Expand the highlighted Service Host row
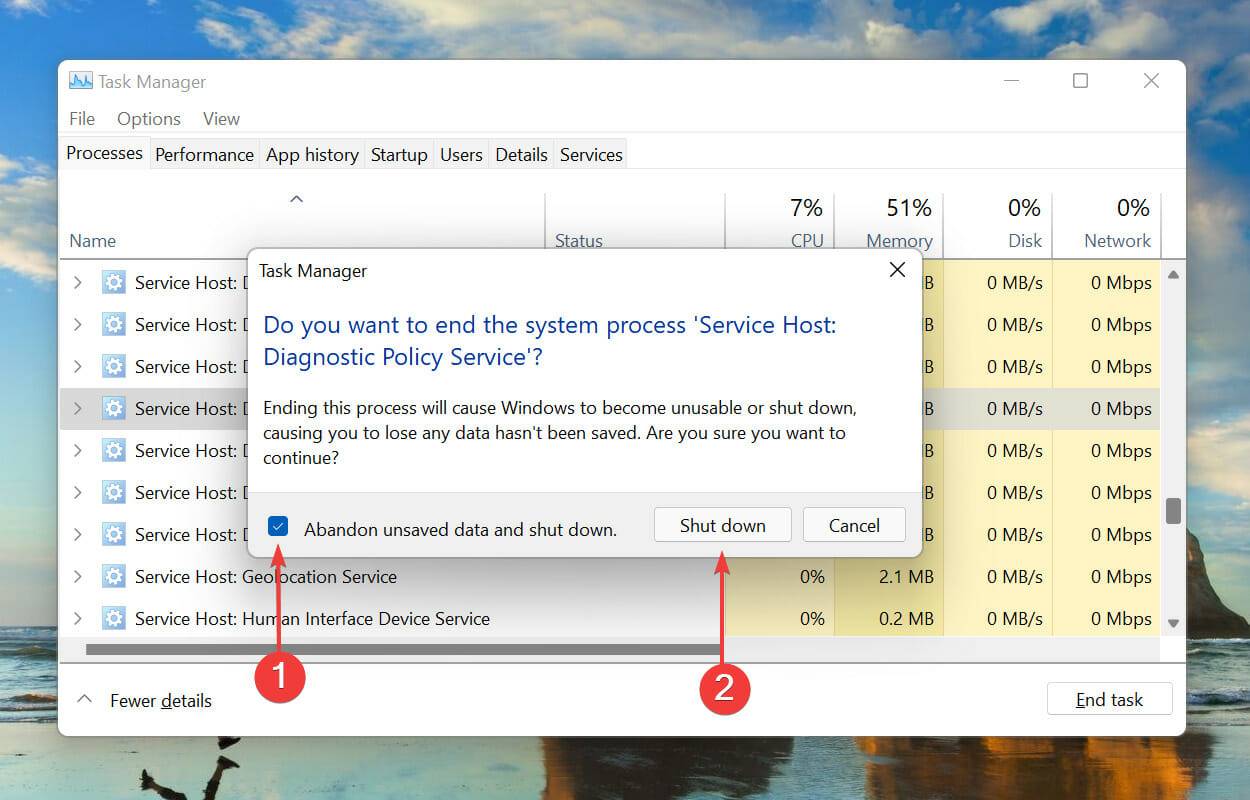1250x800 pixels. (78, 409)
